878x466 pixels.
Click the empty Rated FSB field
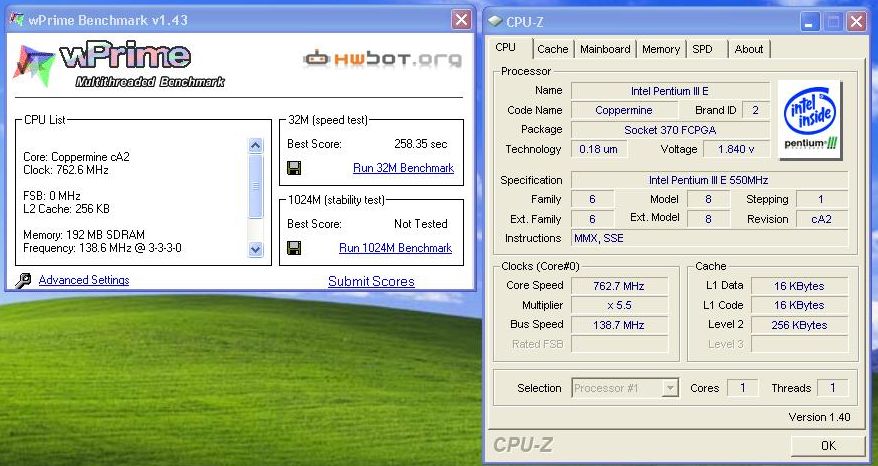pos(619,344)
